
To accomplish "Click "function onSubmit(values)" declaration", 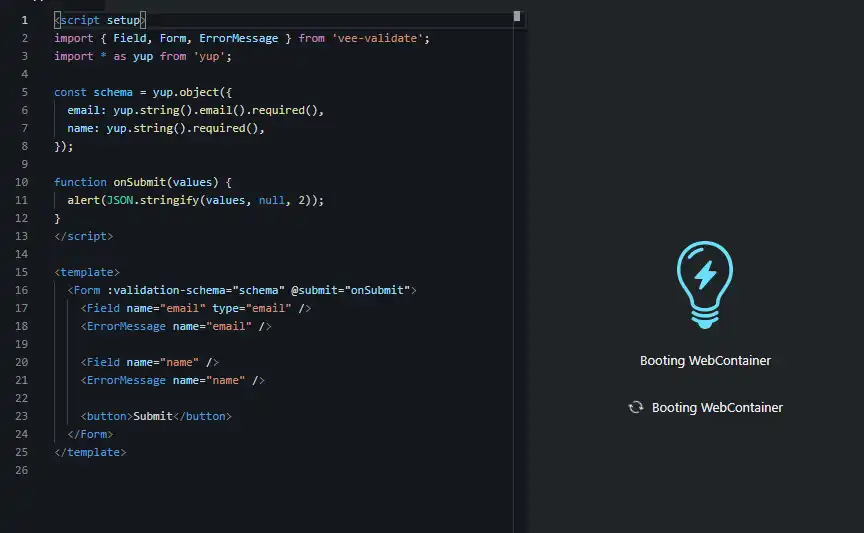I will 136,182.
